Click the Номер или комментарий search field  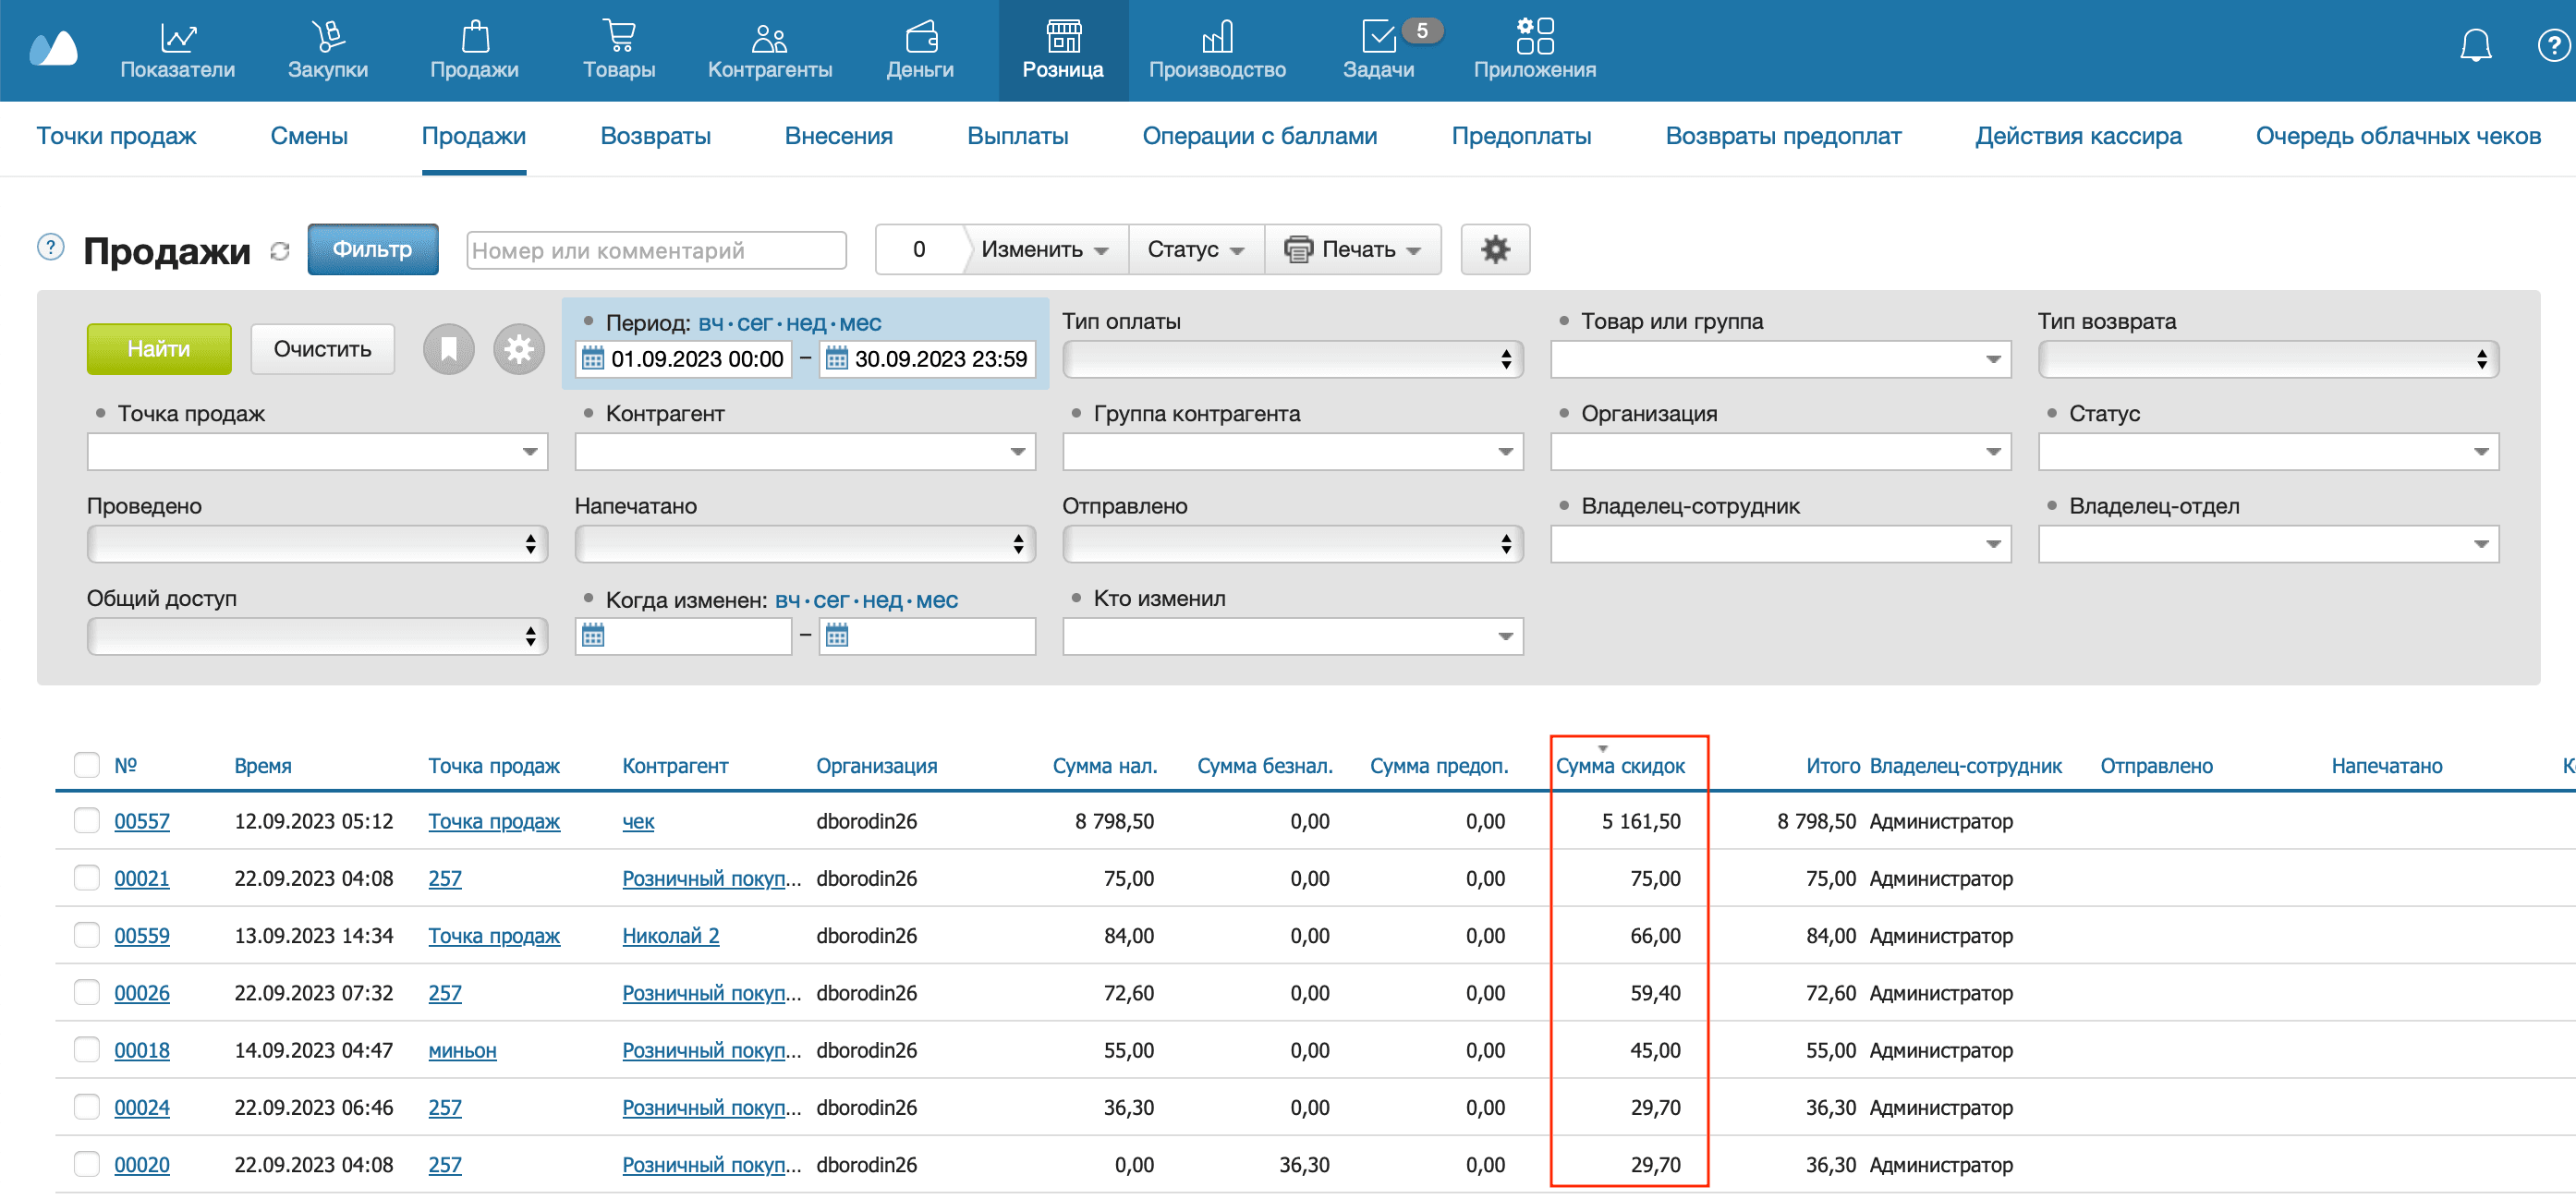656,250
